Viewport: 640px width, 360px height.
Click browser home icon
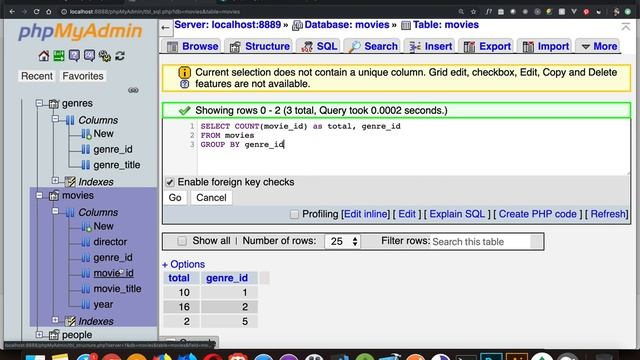click(49, 12)
